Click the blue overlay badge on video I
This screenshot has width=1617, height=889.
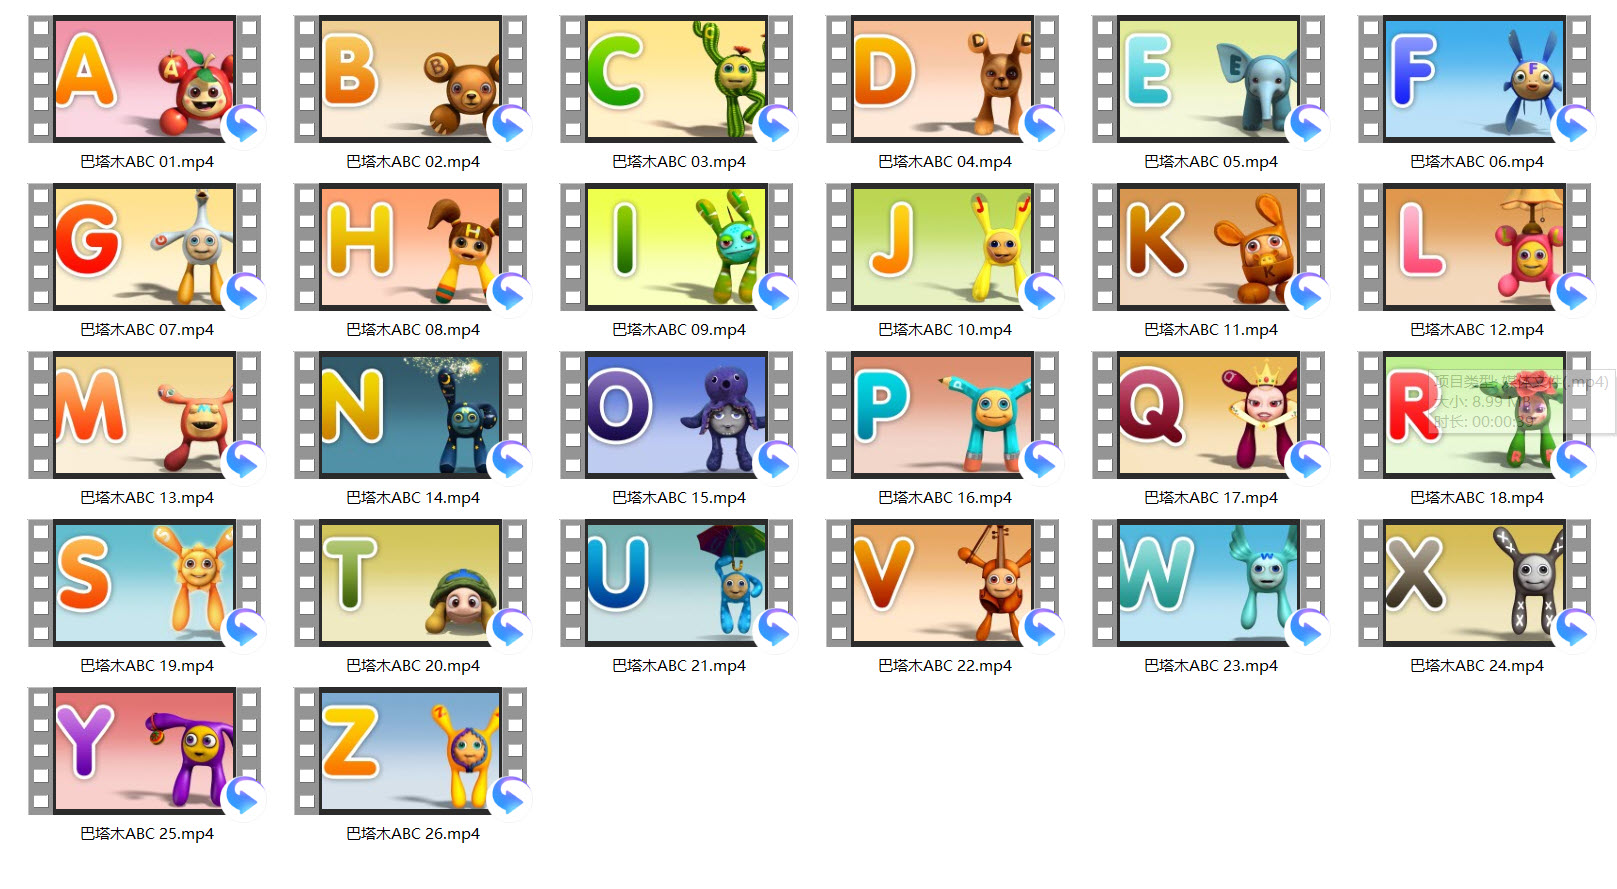pyautogui.click(x=777, y=294)
